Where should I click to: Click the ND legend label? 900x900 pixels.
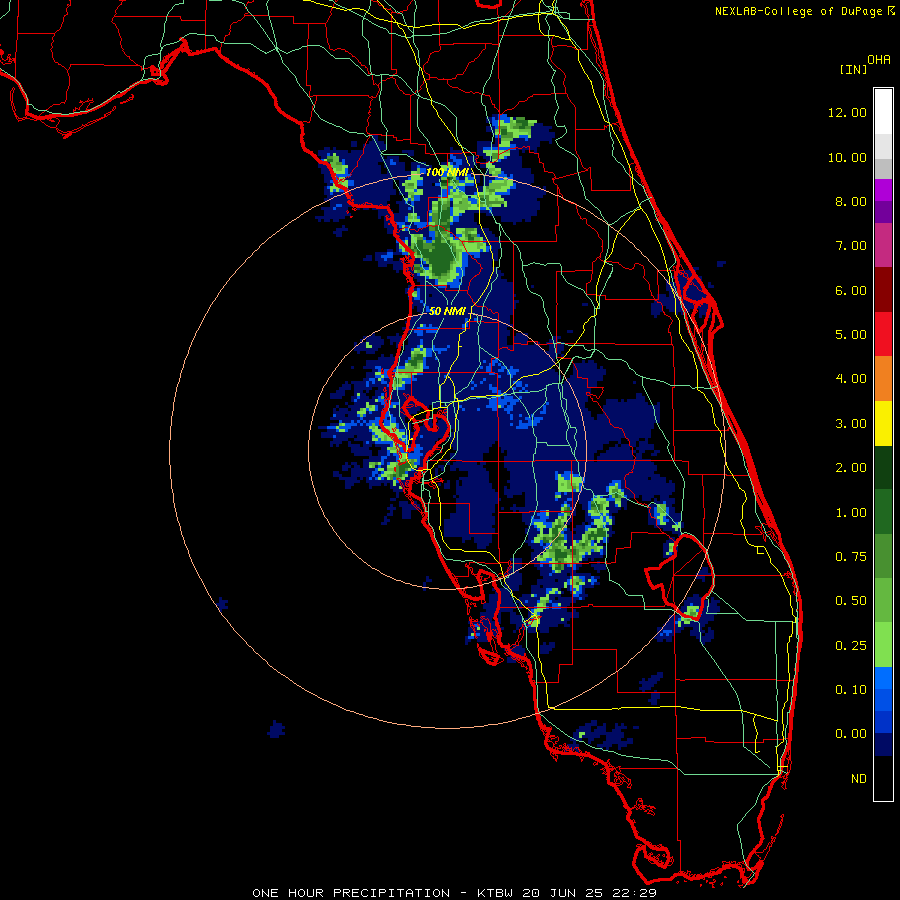[859, 779]
